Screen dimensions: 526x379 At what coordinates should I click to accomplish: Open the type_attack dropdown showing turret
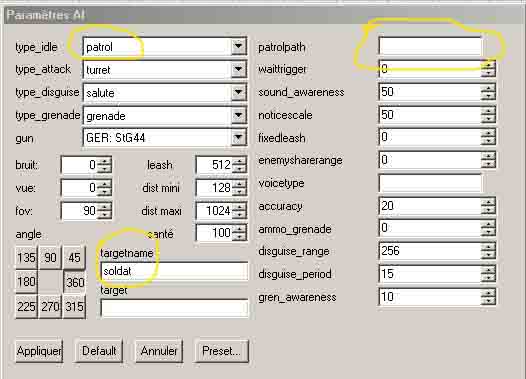pos(239,69)
